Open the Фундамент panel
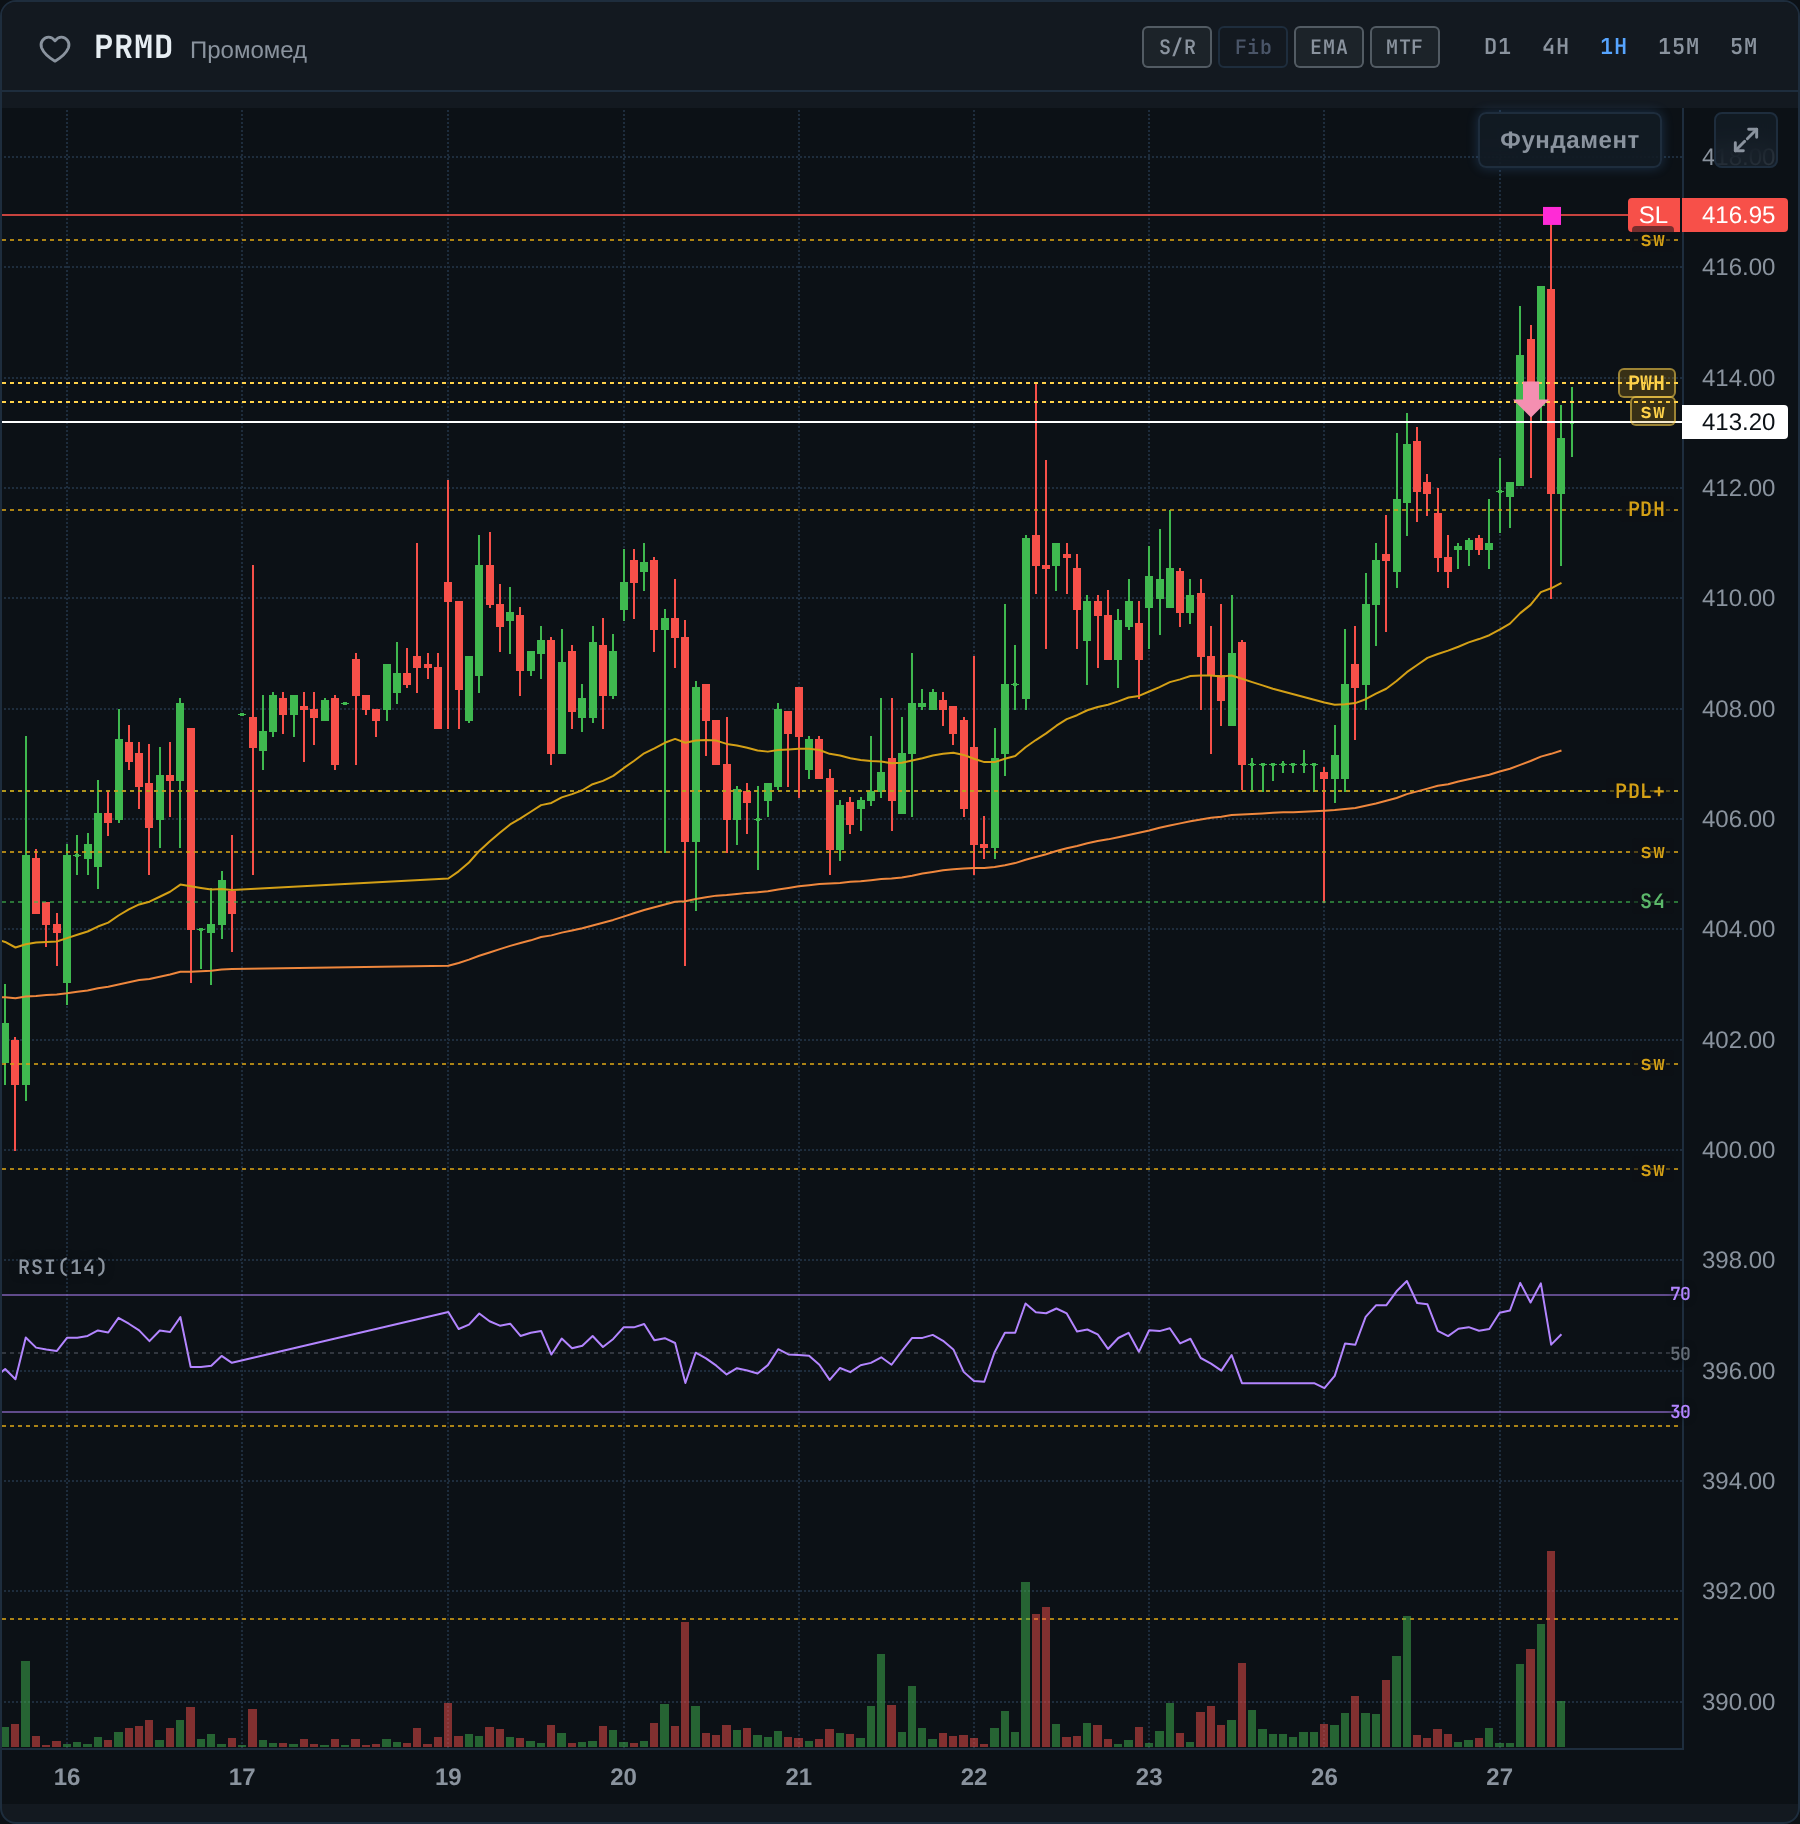Image resolution: width=1800 pixels, height=1824 pixels. pyautogui.click(x=1569, y=140)
